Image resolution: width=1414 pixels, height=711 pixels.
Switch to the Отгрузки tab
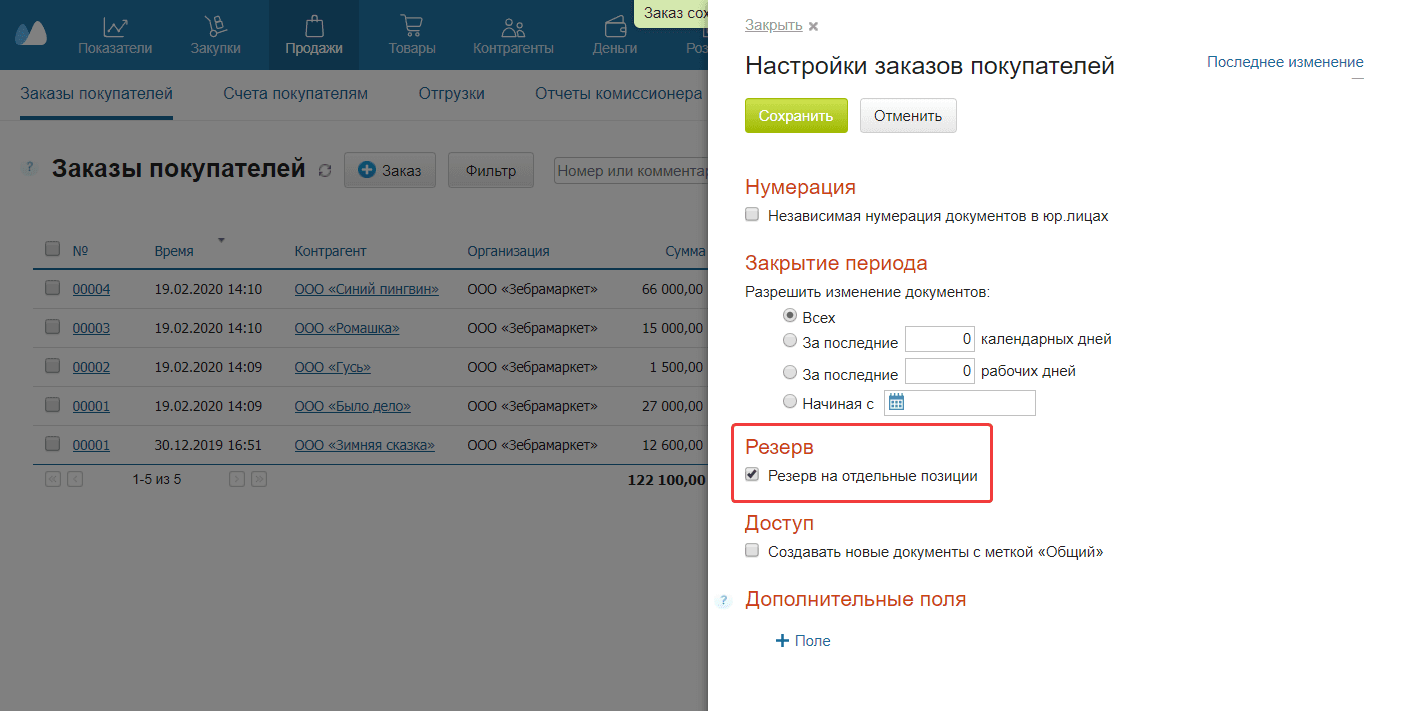(452, 93)
